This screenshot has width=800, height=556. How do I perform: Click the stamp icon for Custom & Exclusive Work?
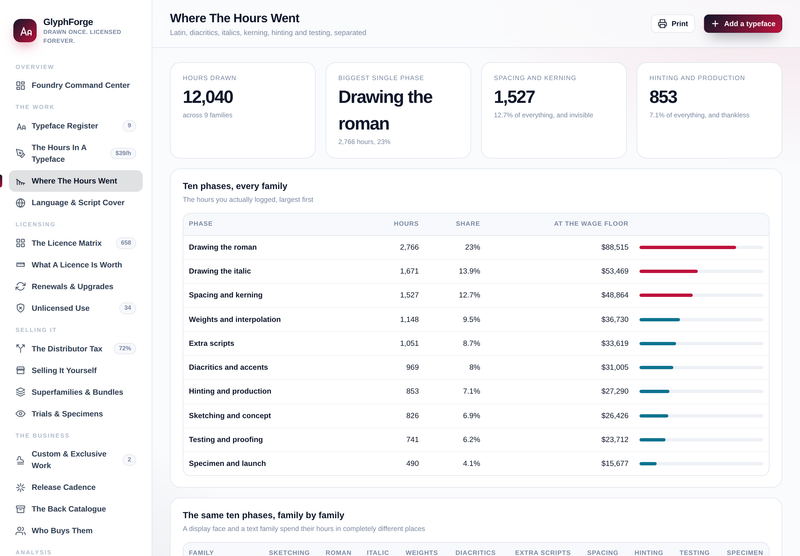(20, 460)
